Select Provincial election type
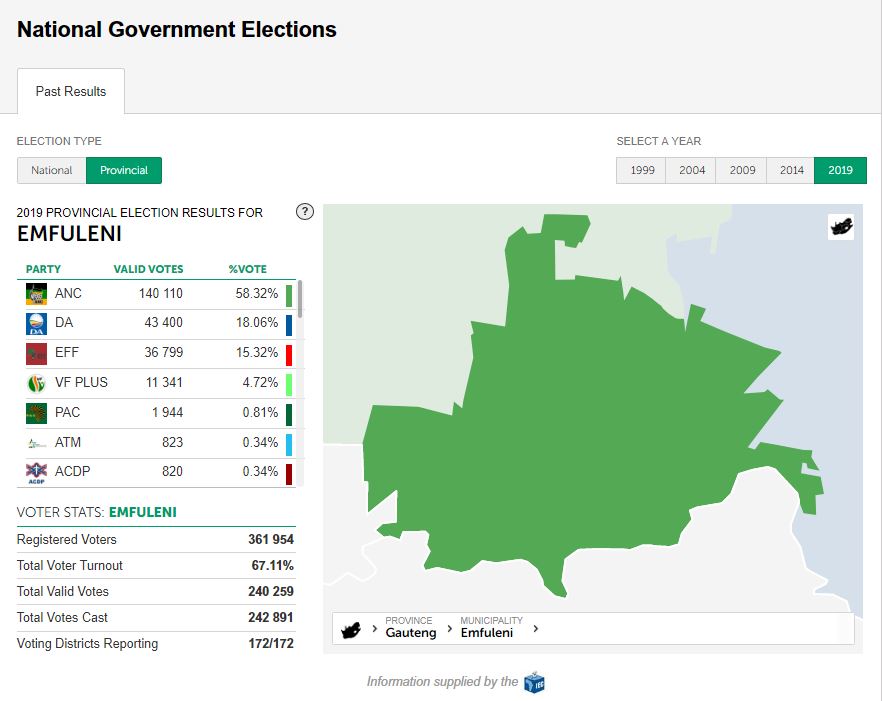This screenshot has height=701, width=882. point(124,171)
